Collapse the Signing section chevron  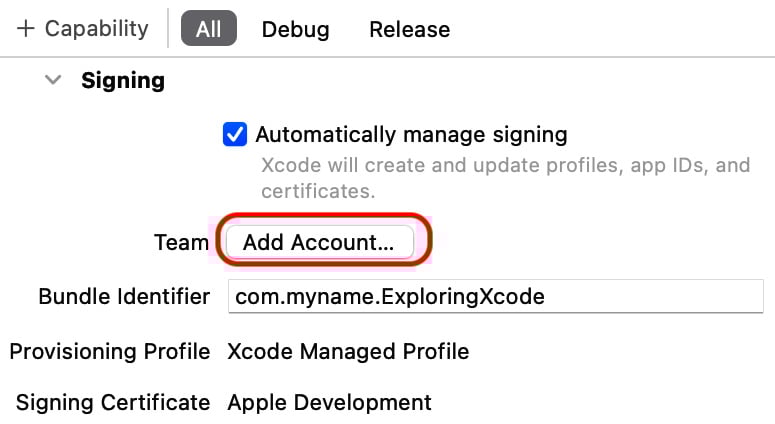[53, 80]
